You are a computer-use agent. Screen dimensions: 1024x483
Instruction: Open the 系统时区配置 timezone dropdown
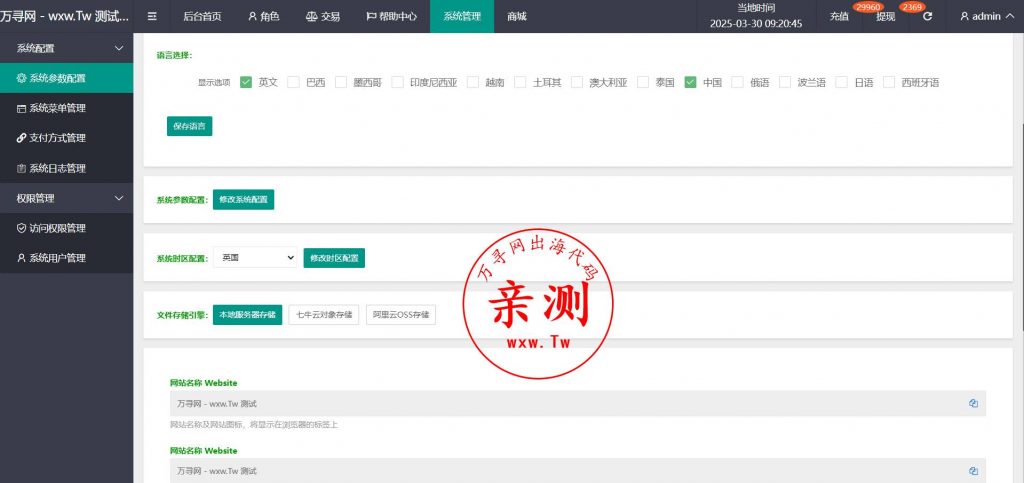coord(255,258)
